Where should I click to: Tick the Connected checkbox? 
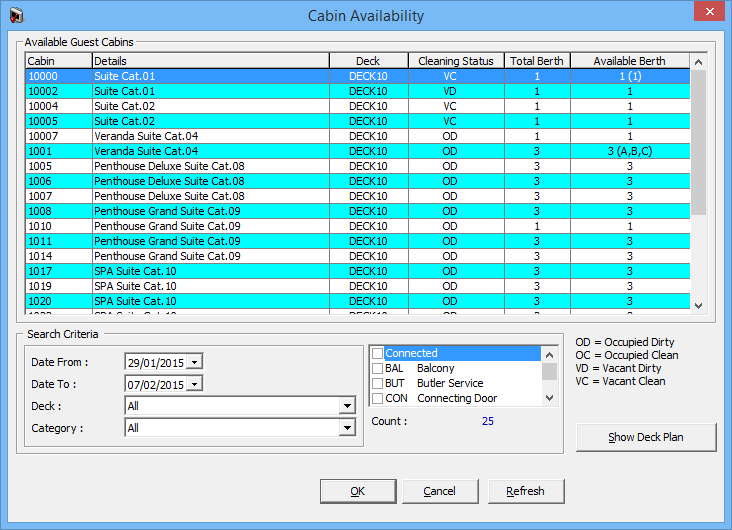point(378,353)
